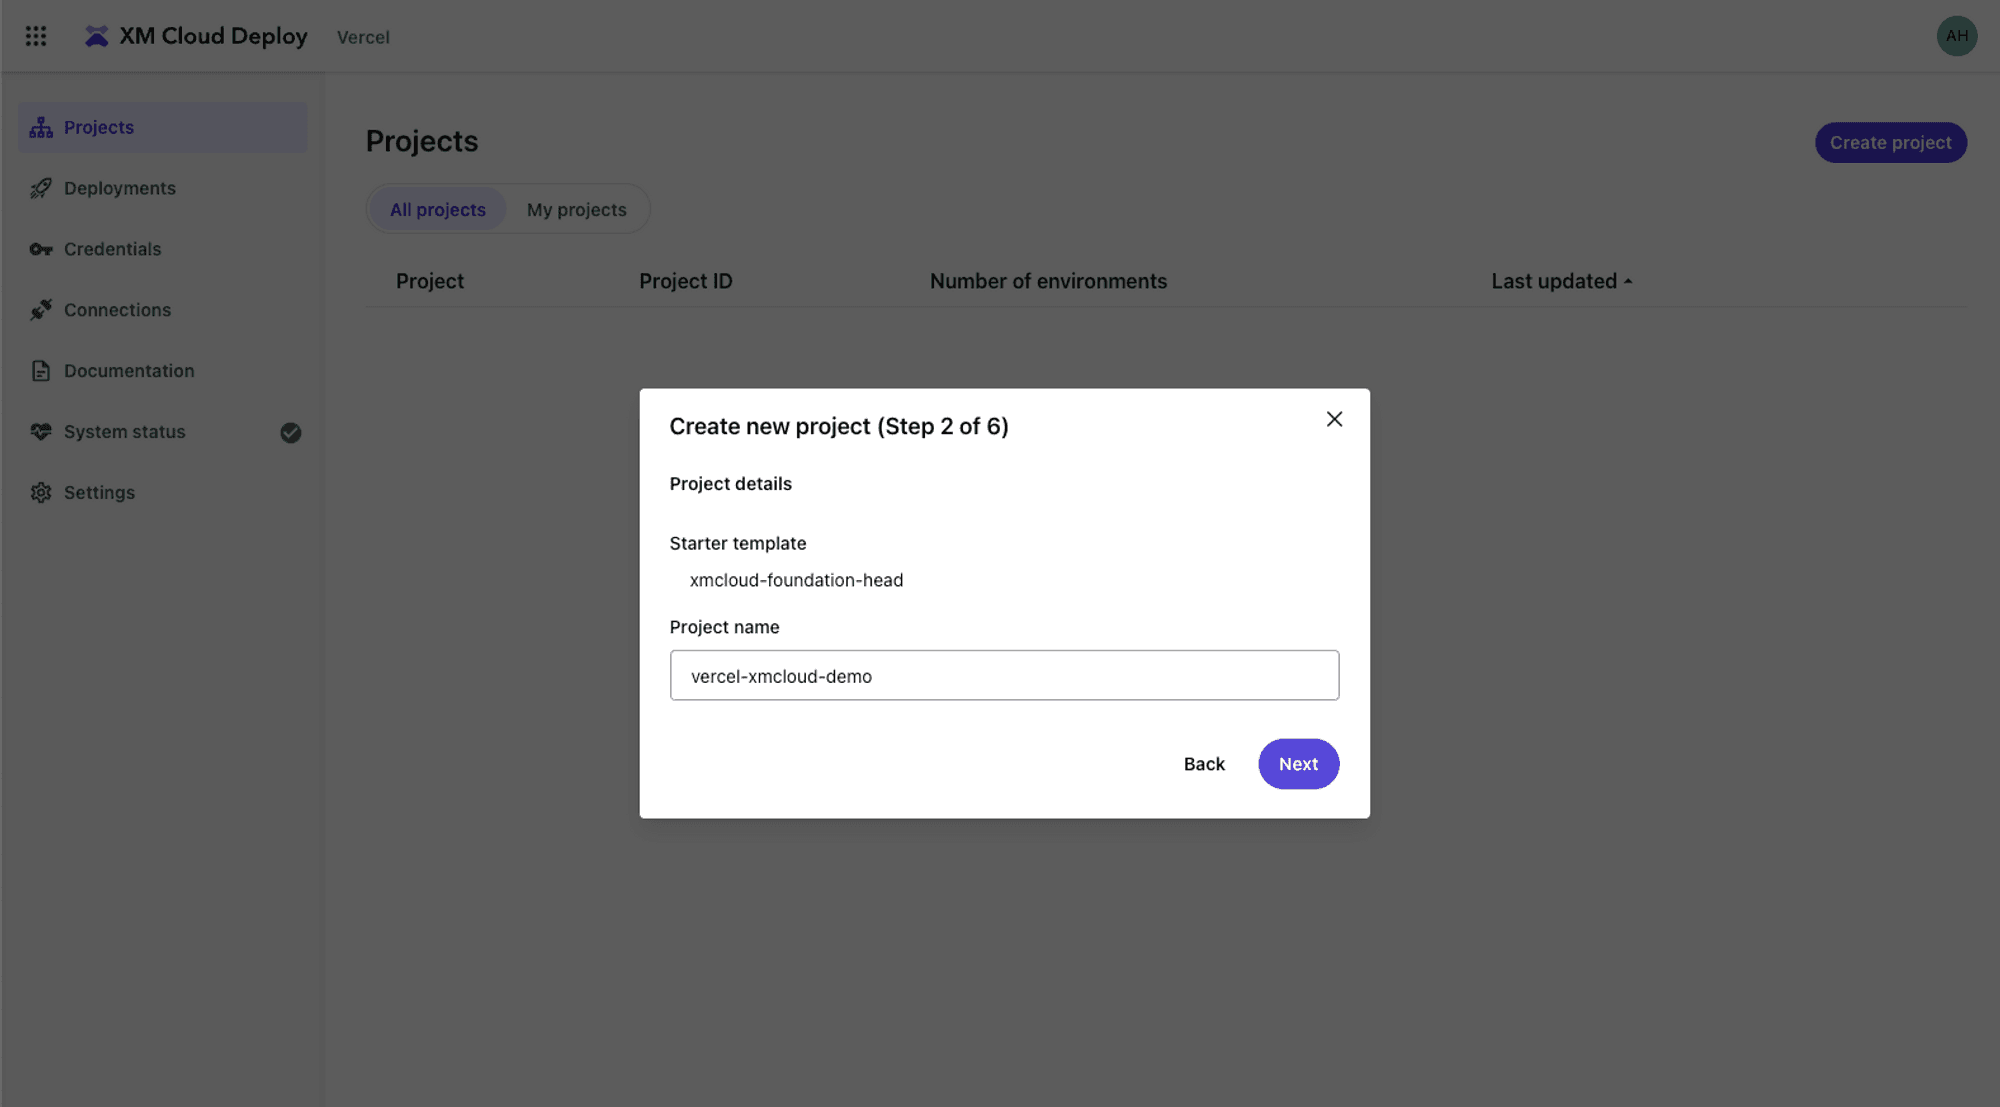
Task: Close the Create new project dialog
Action: (x=1334, y=419)
